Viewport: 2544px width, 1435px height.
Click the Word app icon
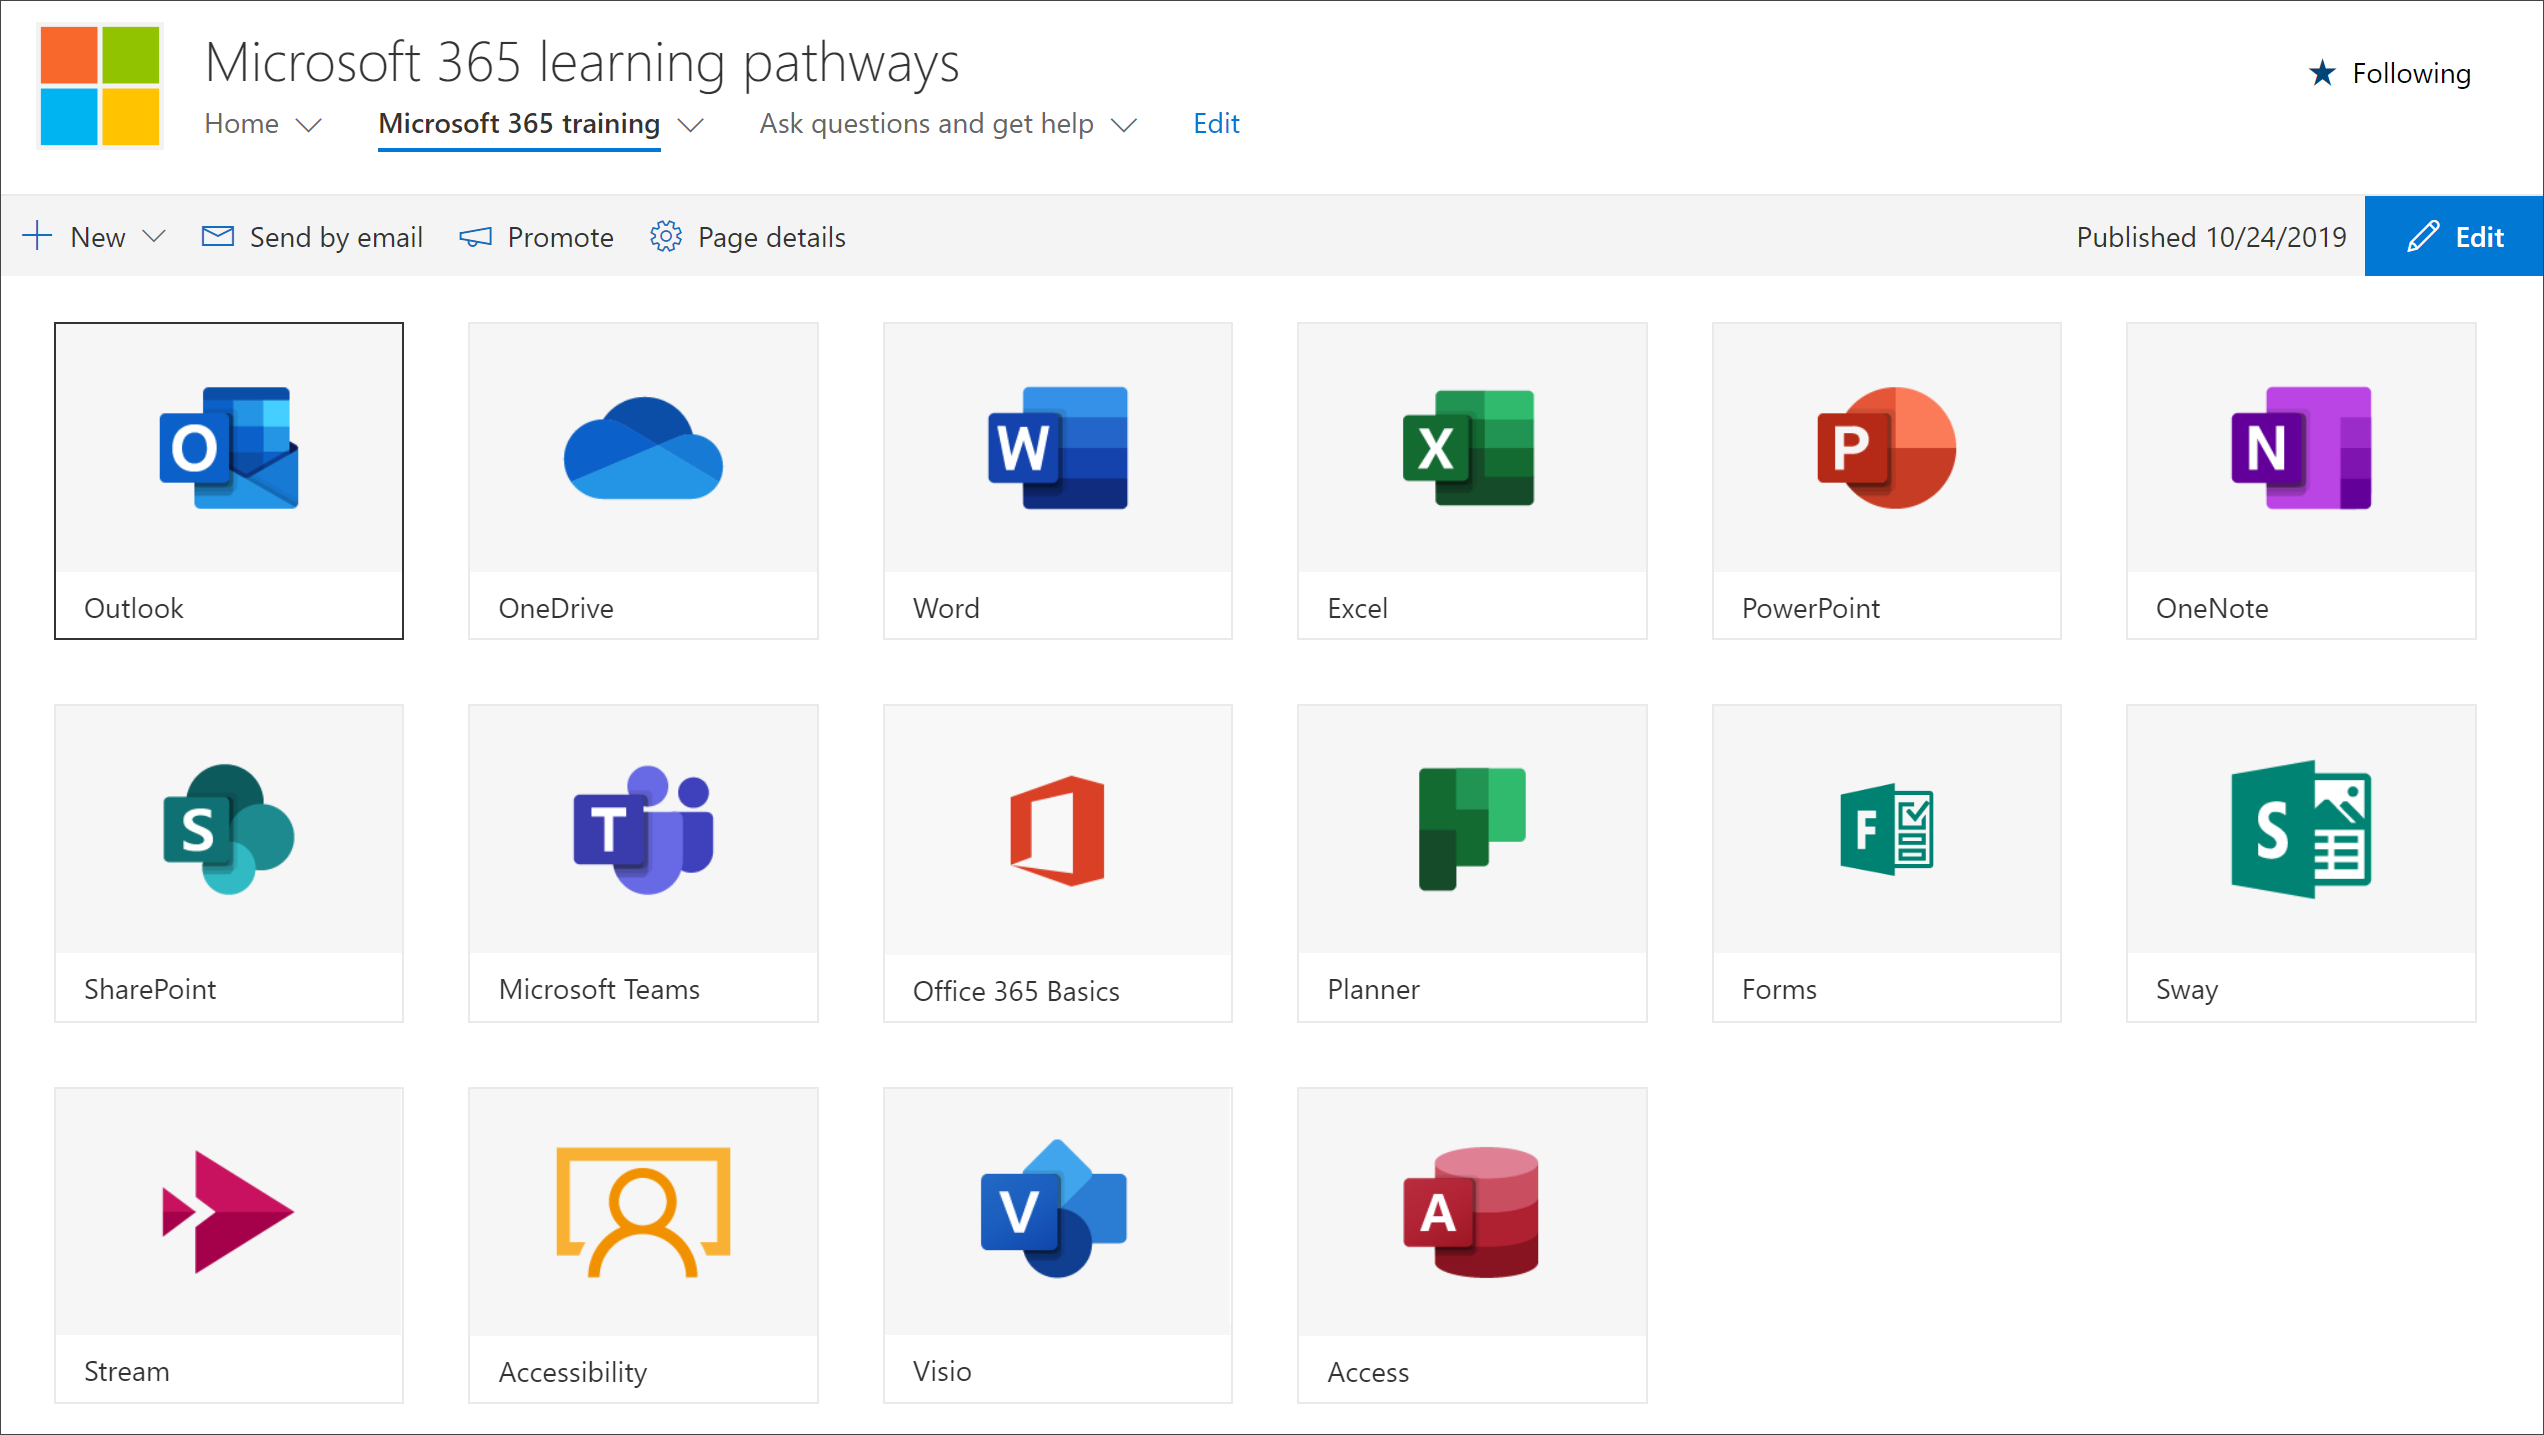tap(1058, 447)
